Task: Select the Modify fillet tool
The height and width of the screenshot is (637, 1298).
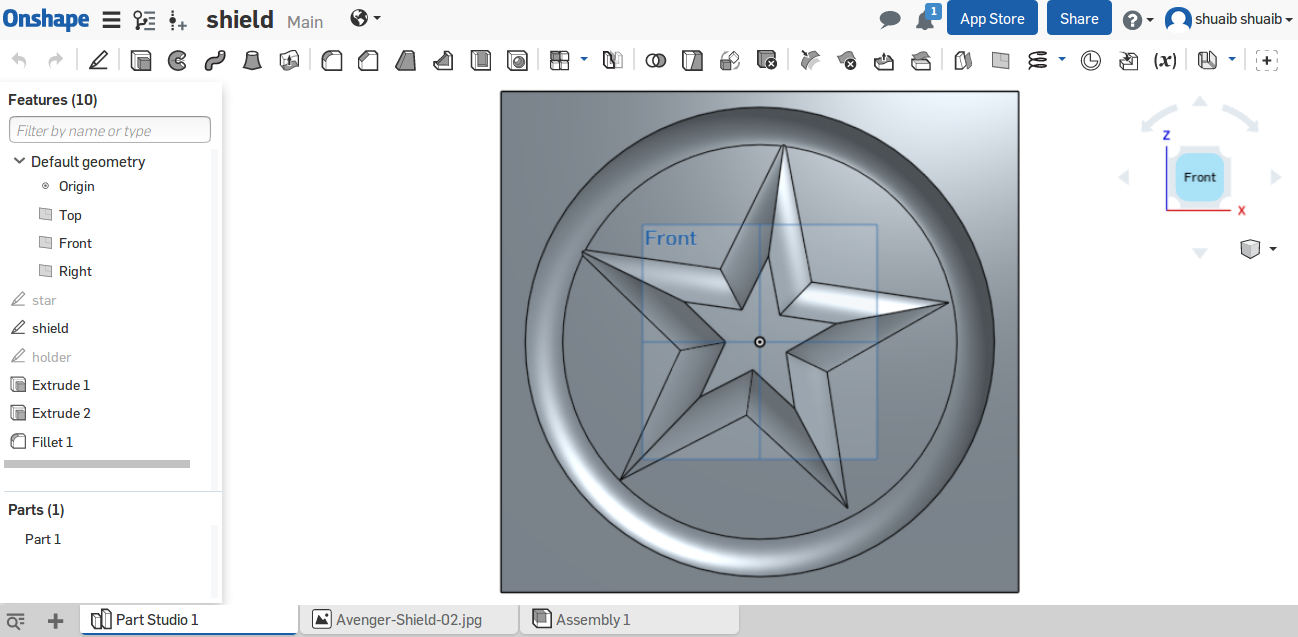Action: click(810, 61)
